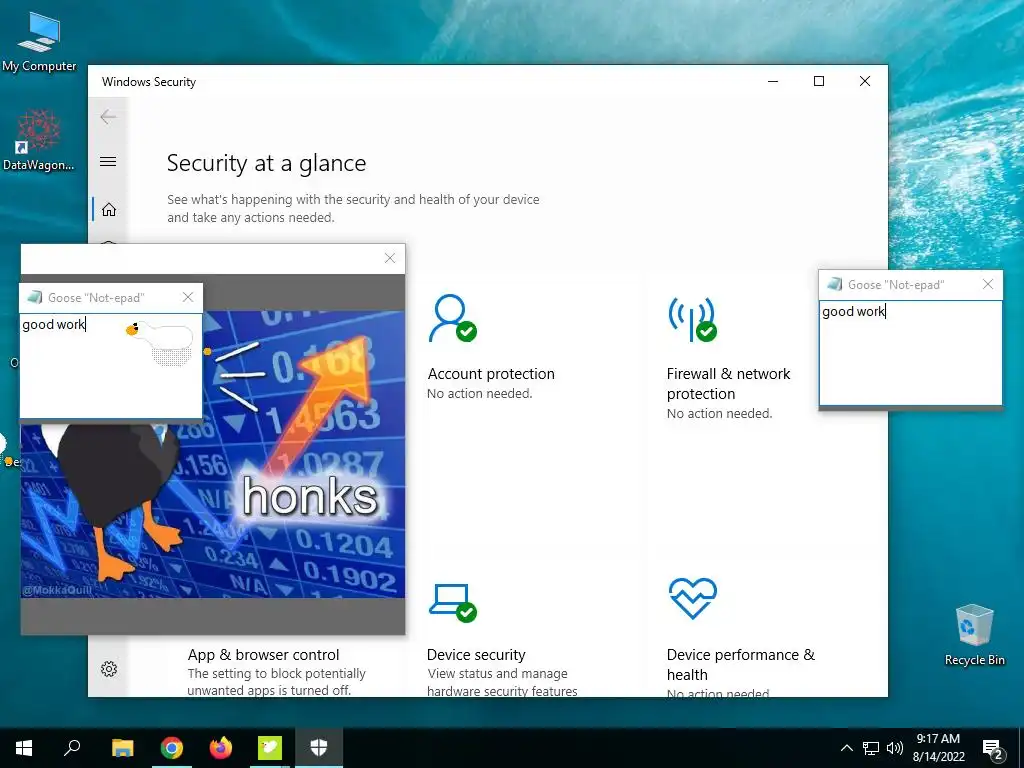Click text area of right Goose Not-epad
Screen dimensions: 1024x768
[x=910, y=353]
